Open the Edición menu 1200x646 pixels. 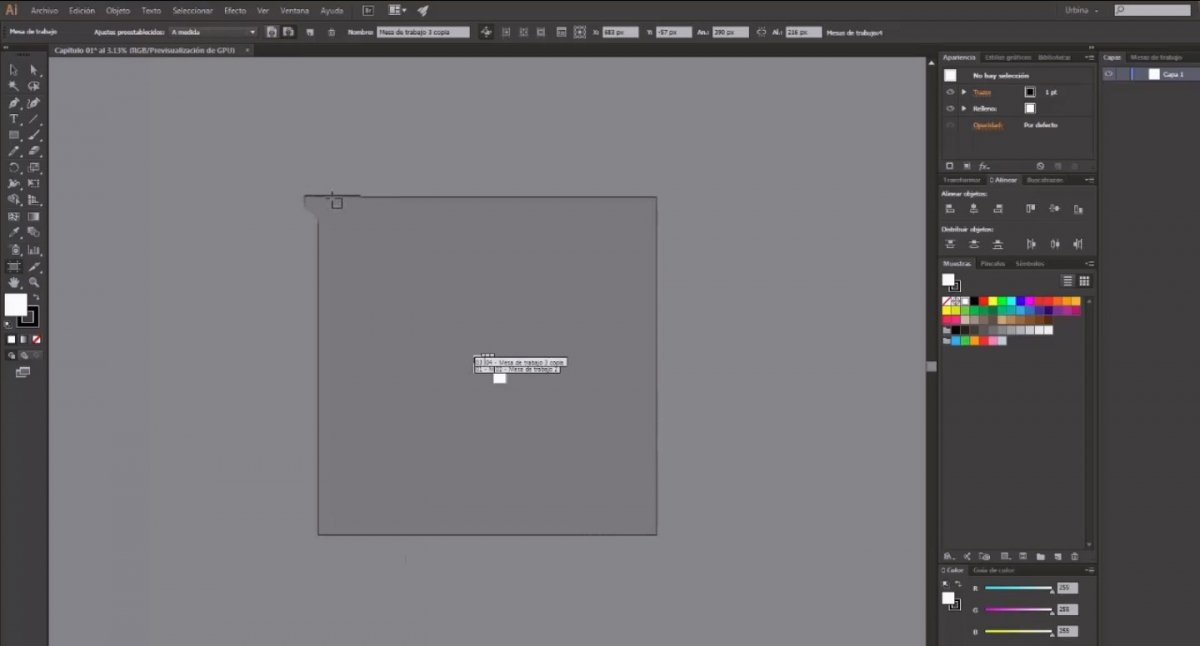point(82,10)
